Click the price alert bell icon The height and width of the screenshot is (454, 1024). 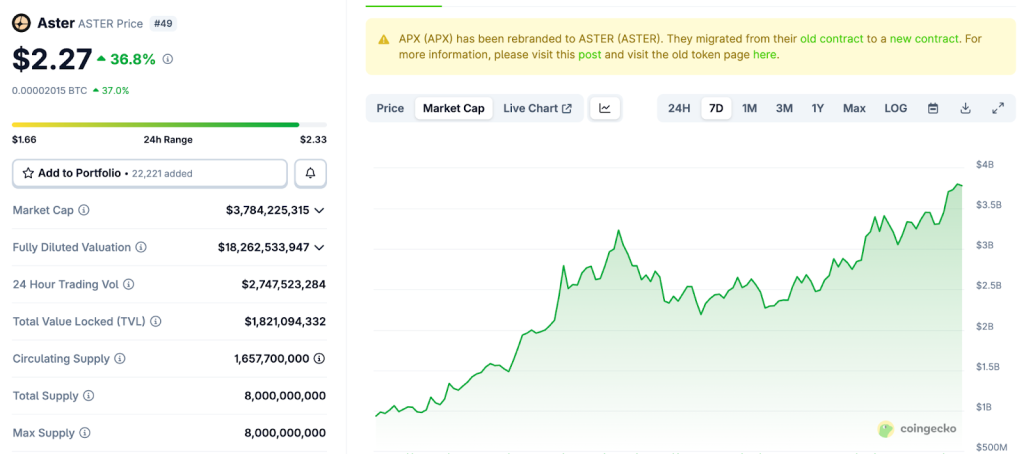tap(310, 173)
